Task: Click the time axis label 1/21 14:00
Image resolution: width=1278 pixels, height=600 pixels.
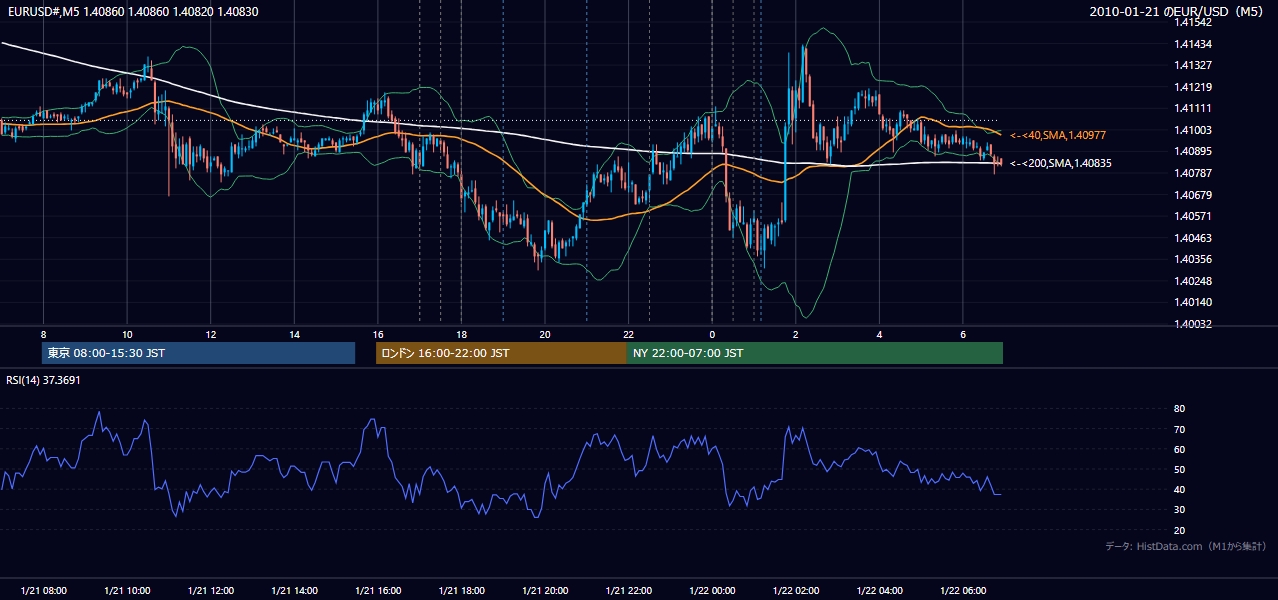Action: coord(294,591)
